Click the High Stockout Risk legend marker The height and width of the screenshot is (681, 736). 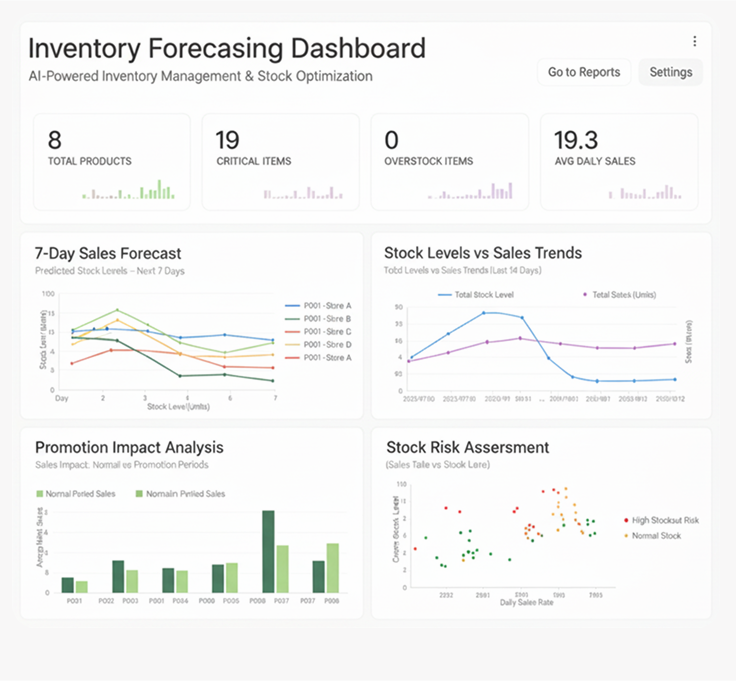(x=626, y=521)
